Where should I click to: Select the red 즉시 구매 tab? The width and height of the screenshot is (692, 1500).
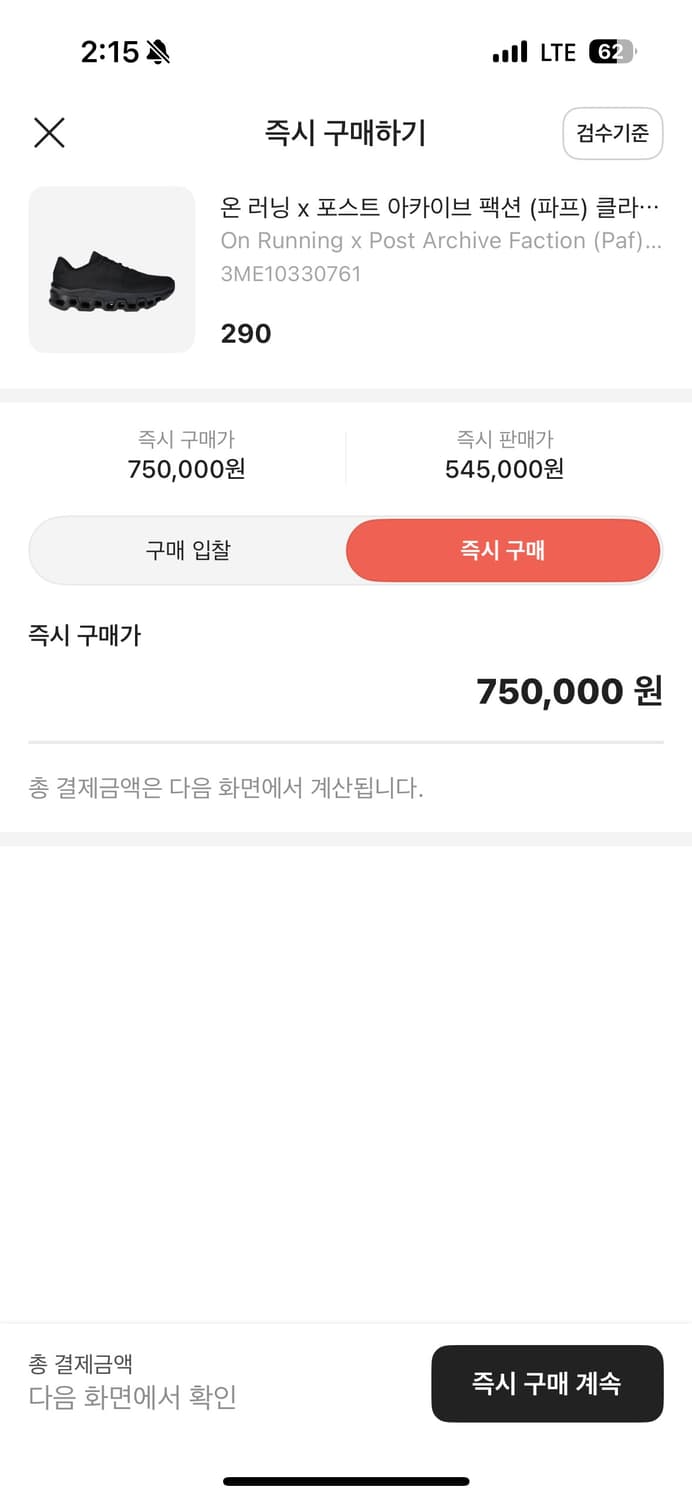tap(503, 550)
